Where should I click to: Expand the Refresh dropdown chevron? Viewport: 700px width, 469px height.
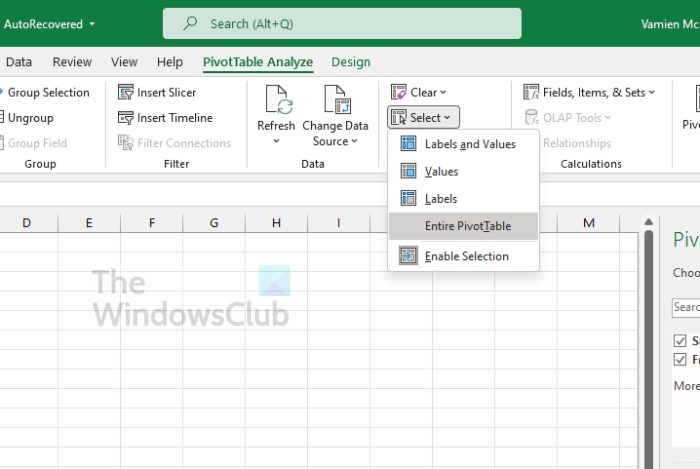click(x=276, y=141)
